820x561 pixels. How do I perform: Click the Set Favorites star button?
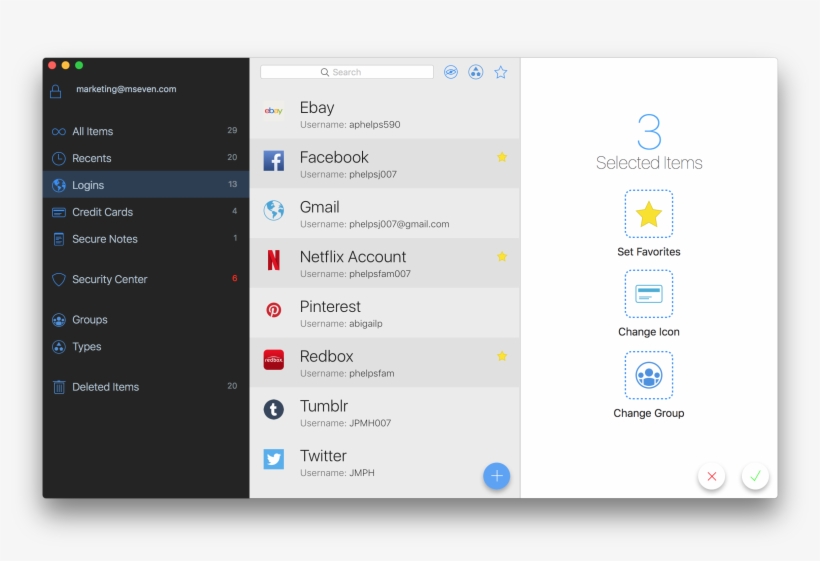(648, 214)
